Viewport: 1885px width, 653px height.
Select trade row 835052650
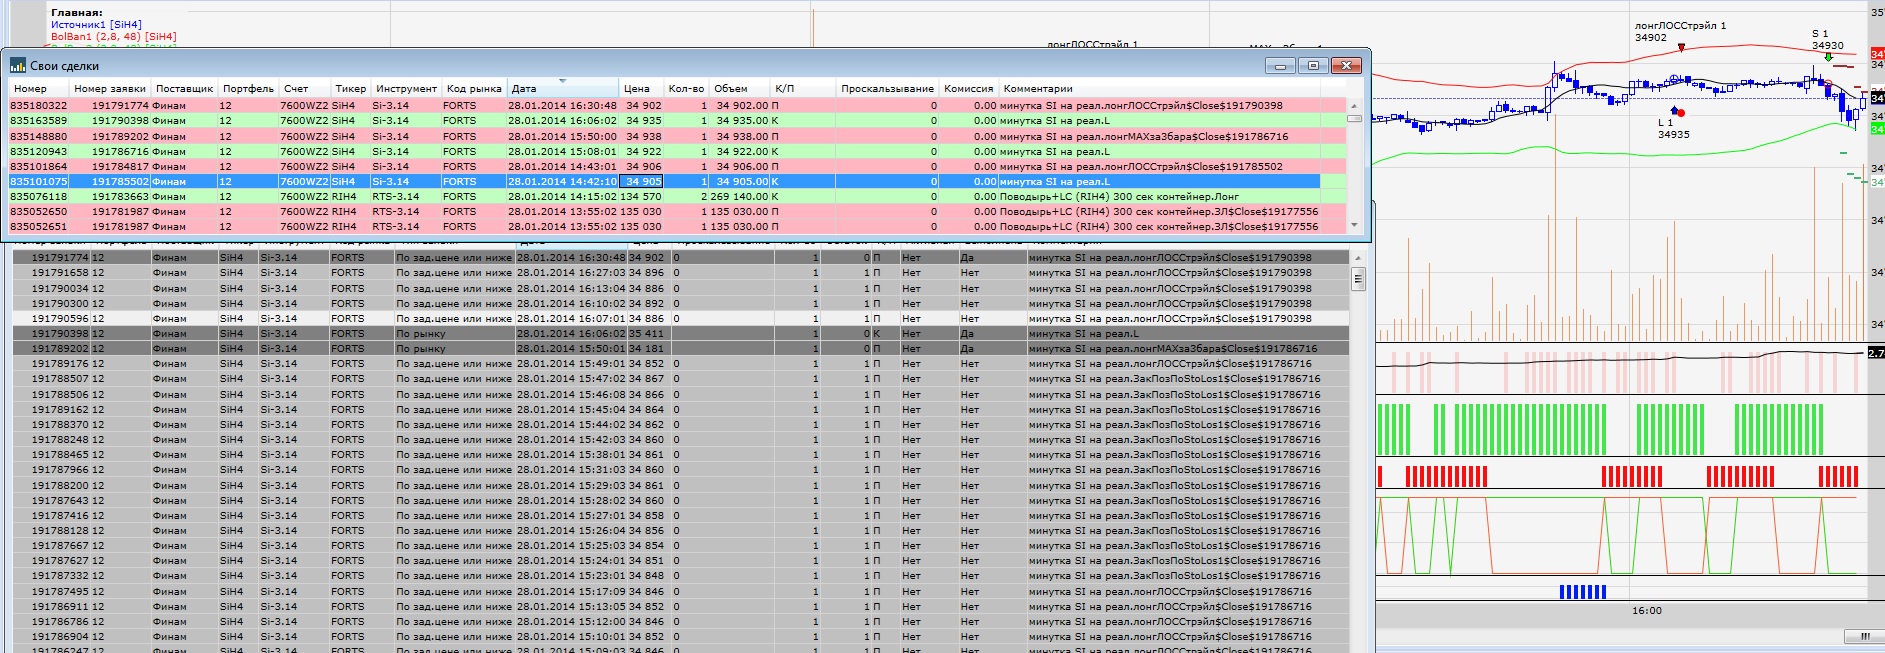pos(676,211)
